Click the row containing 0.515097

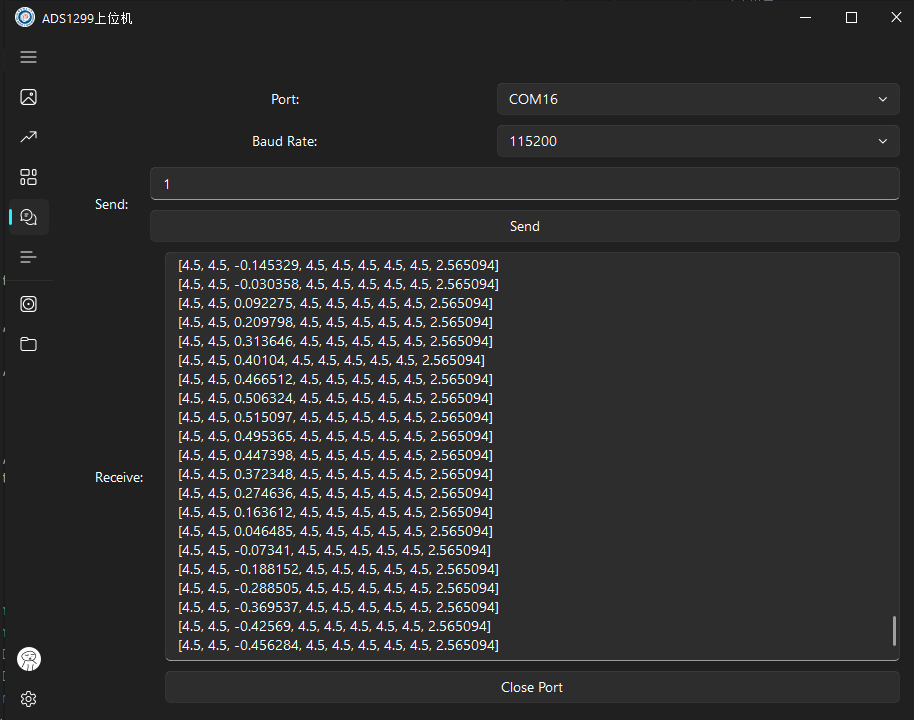click(335, 417)
